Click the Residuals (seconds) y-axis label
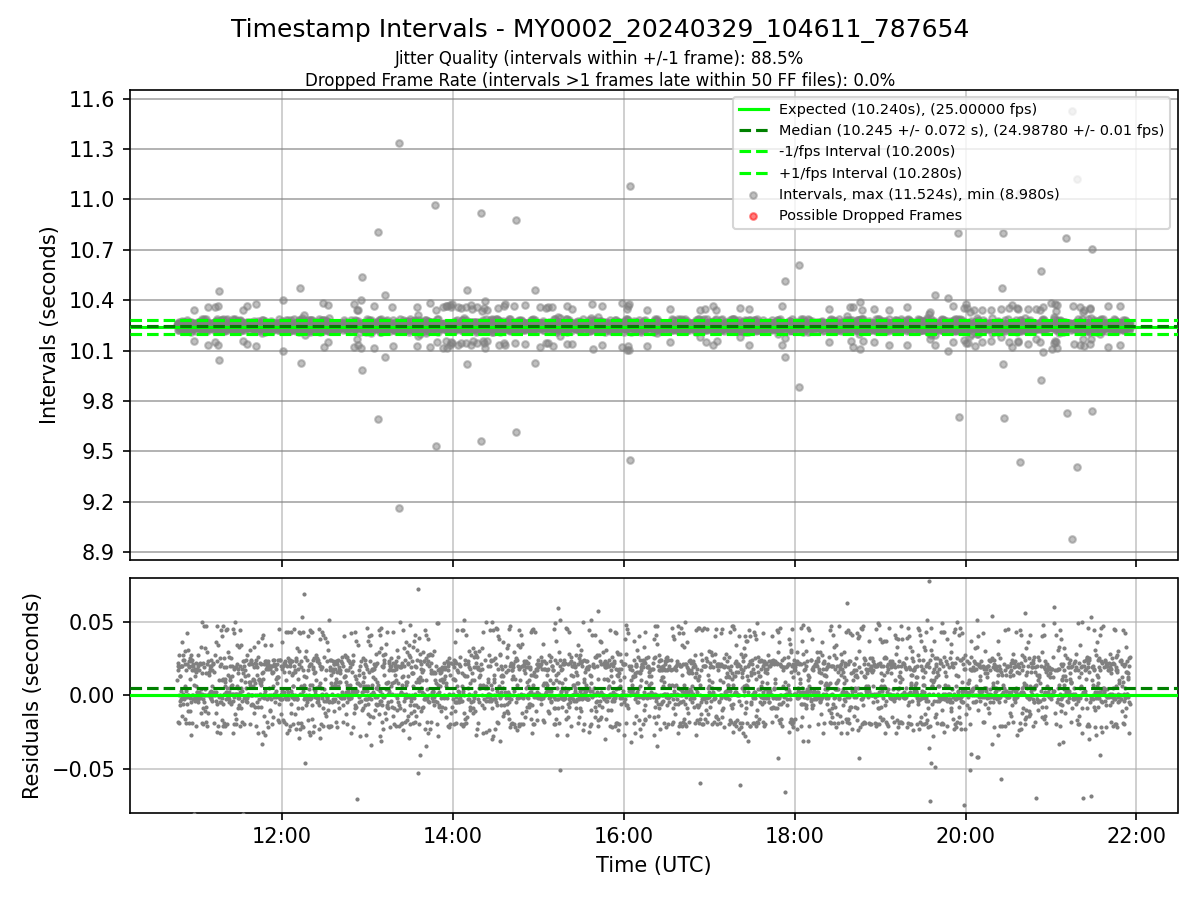The width and height of the screenshot is (1200, 900). (x=32, y=696)
